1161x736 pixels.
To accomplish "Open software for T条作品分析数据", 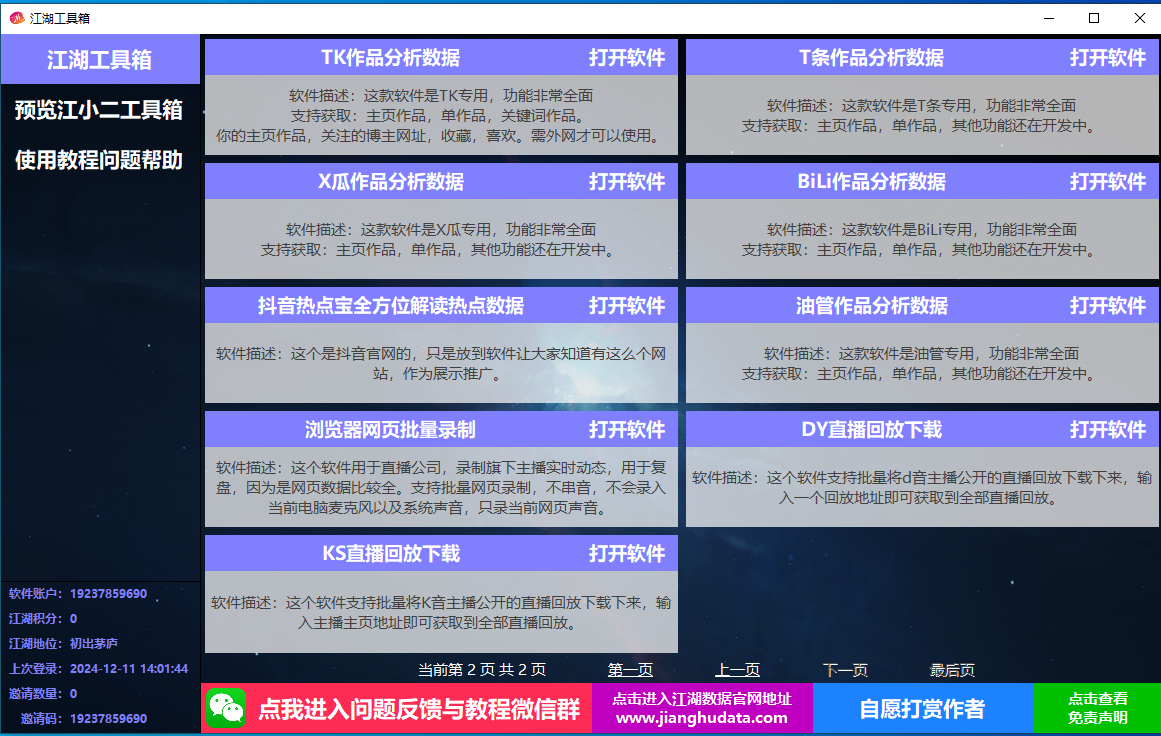I will pos(1107,58).
